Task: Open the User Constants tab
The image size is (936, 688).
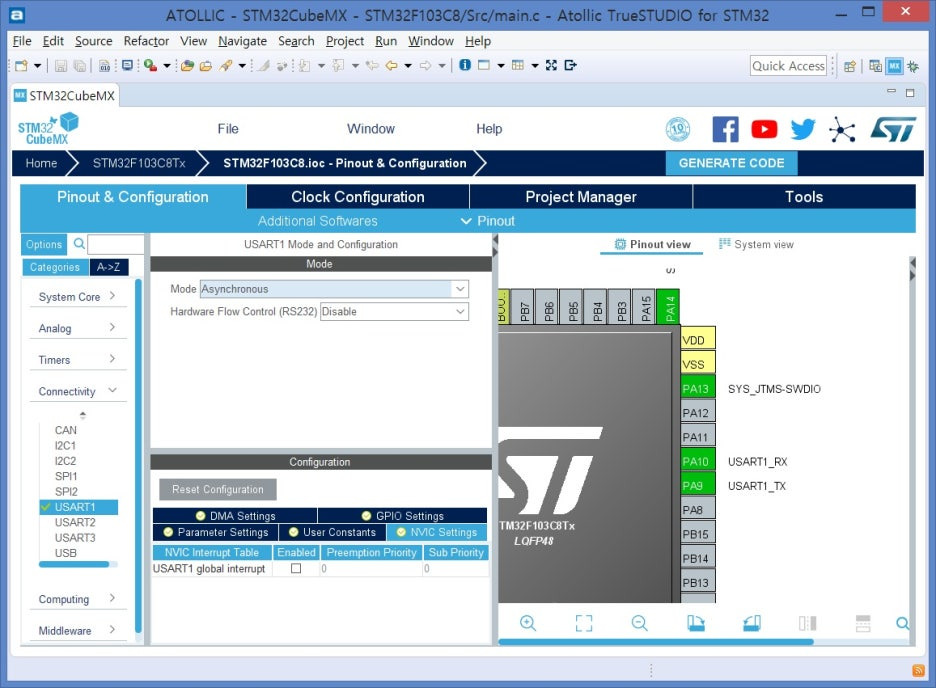Action: pyautogui.click(x=332, y=532)
